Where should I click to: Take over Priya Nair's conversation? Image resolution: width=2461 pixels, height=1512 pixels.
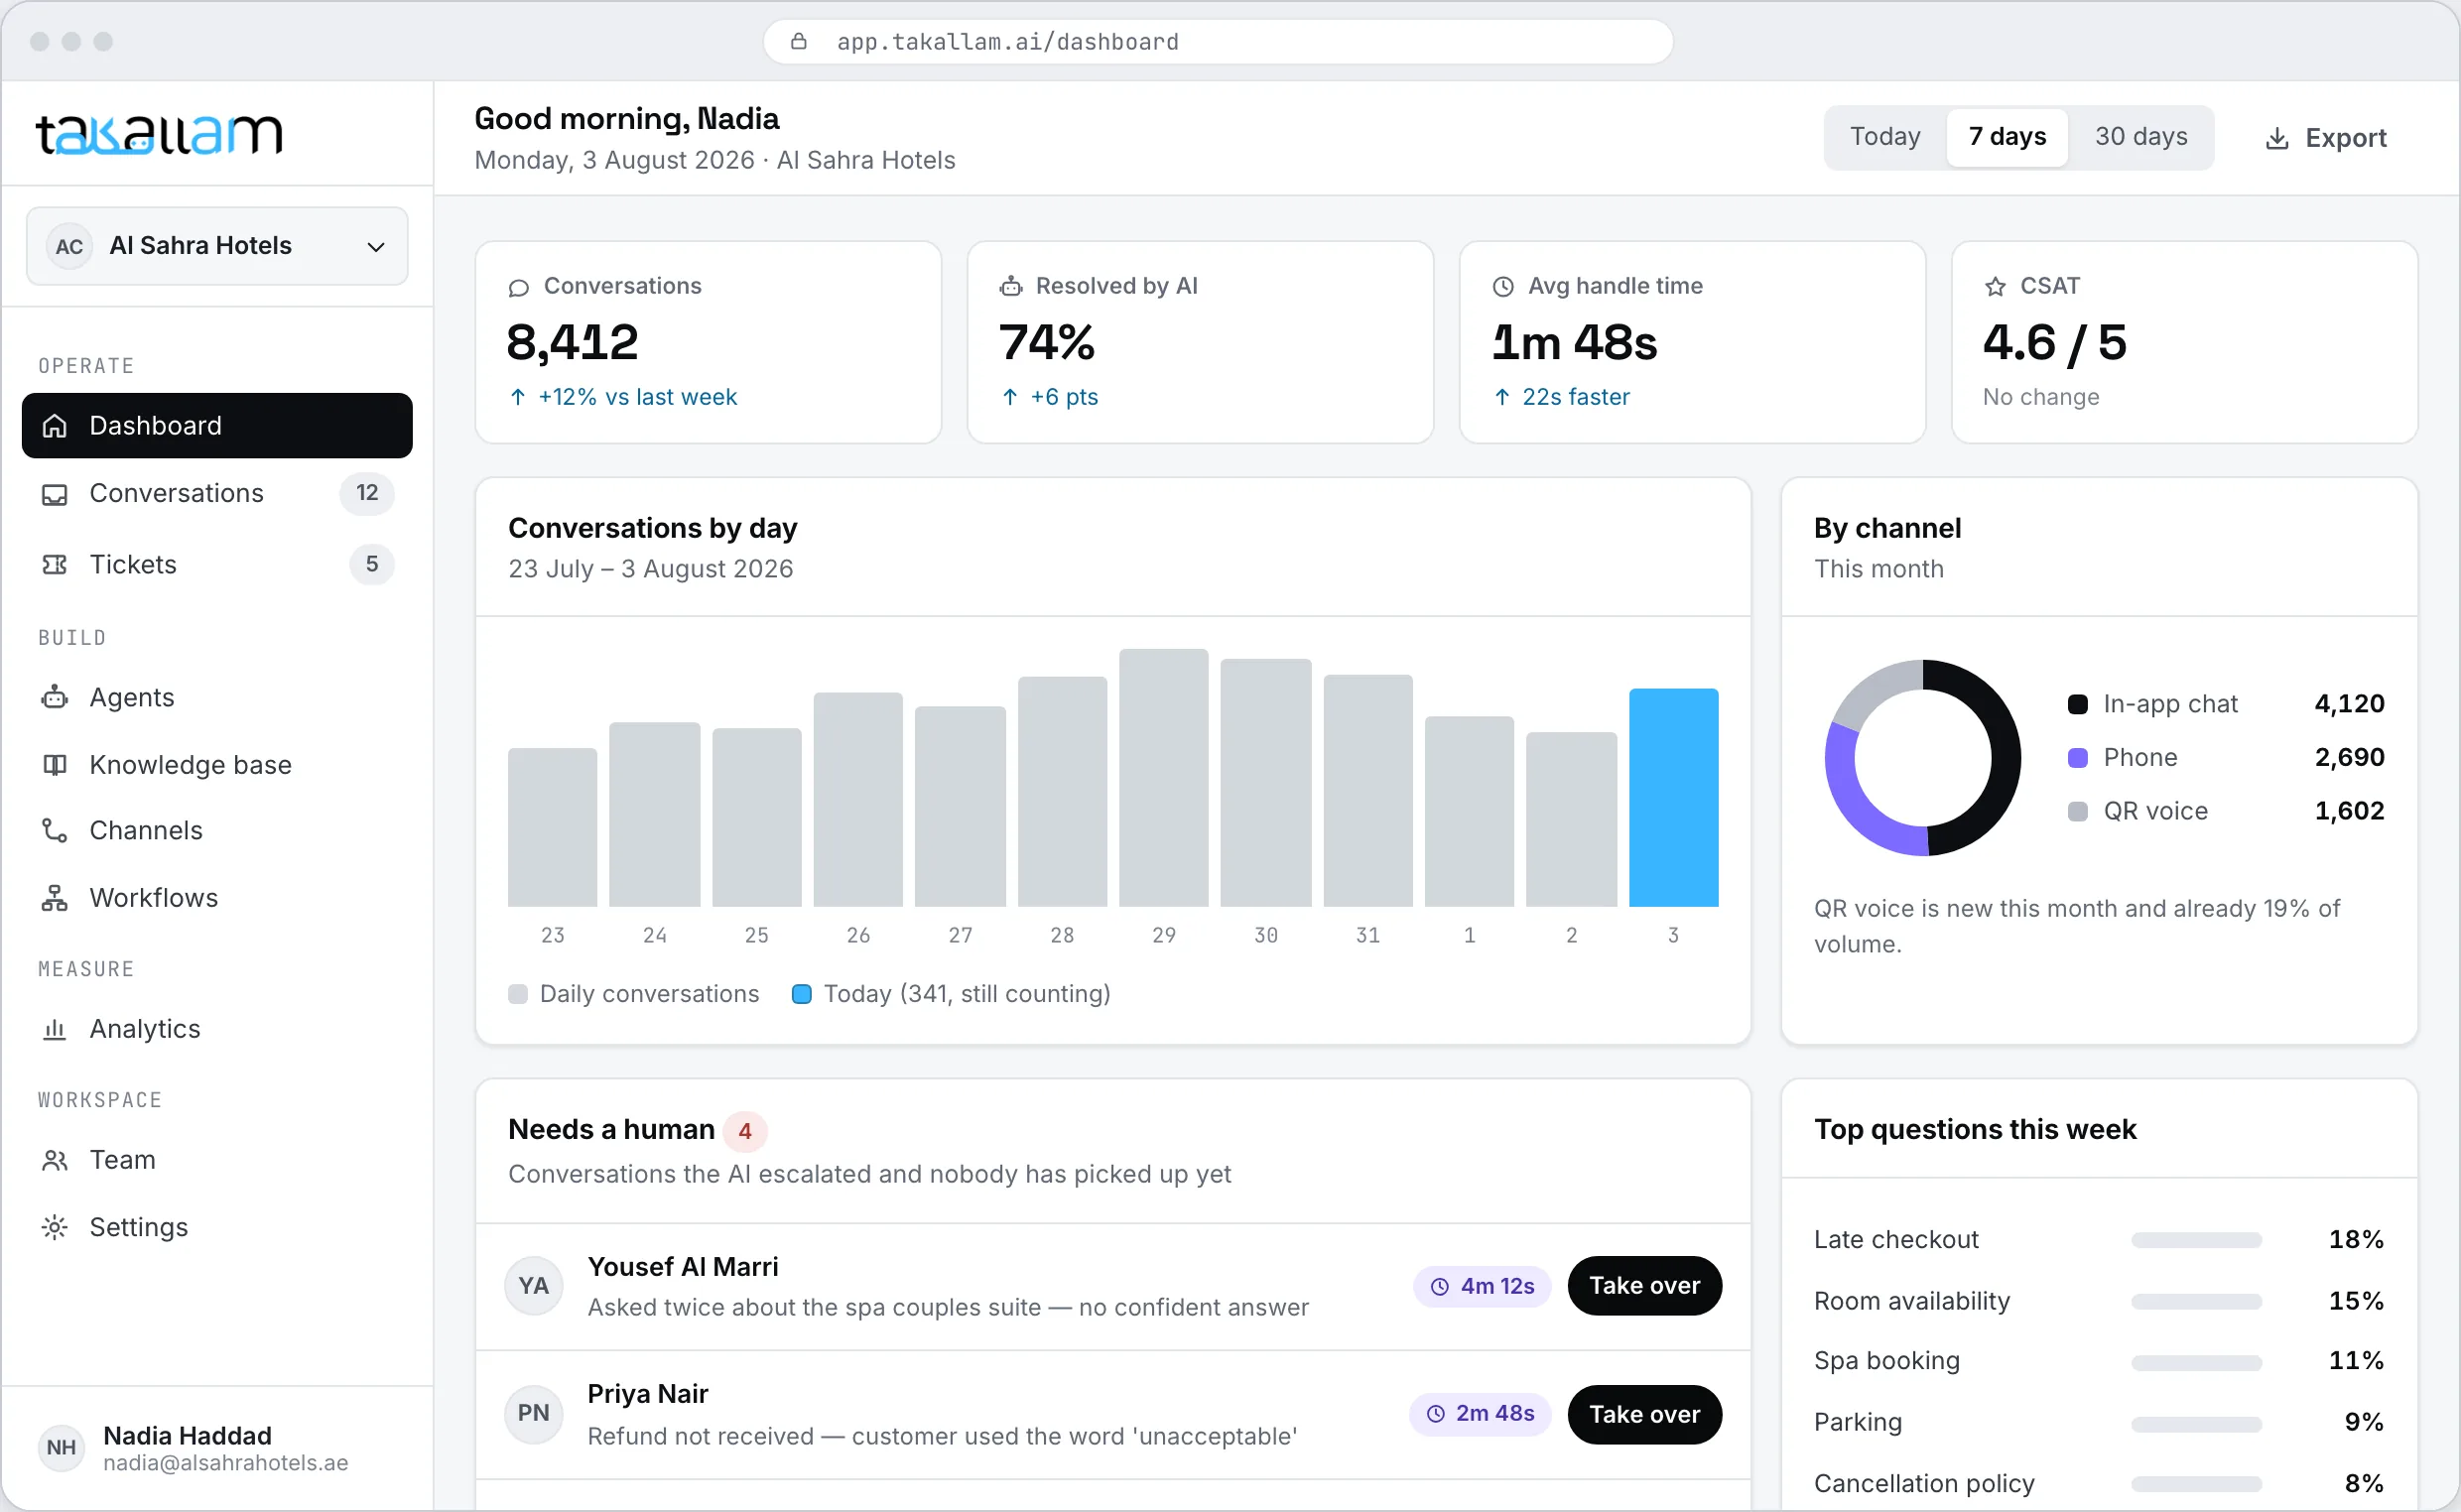(1644, 1415)
